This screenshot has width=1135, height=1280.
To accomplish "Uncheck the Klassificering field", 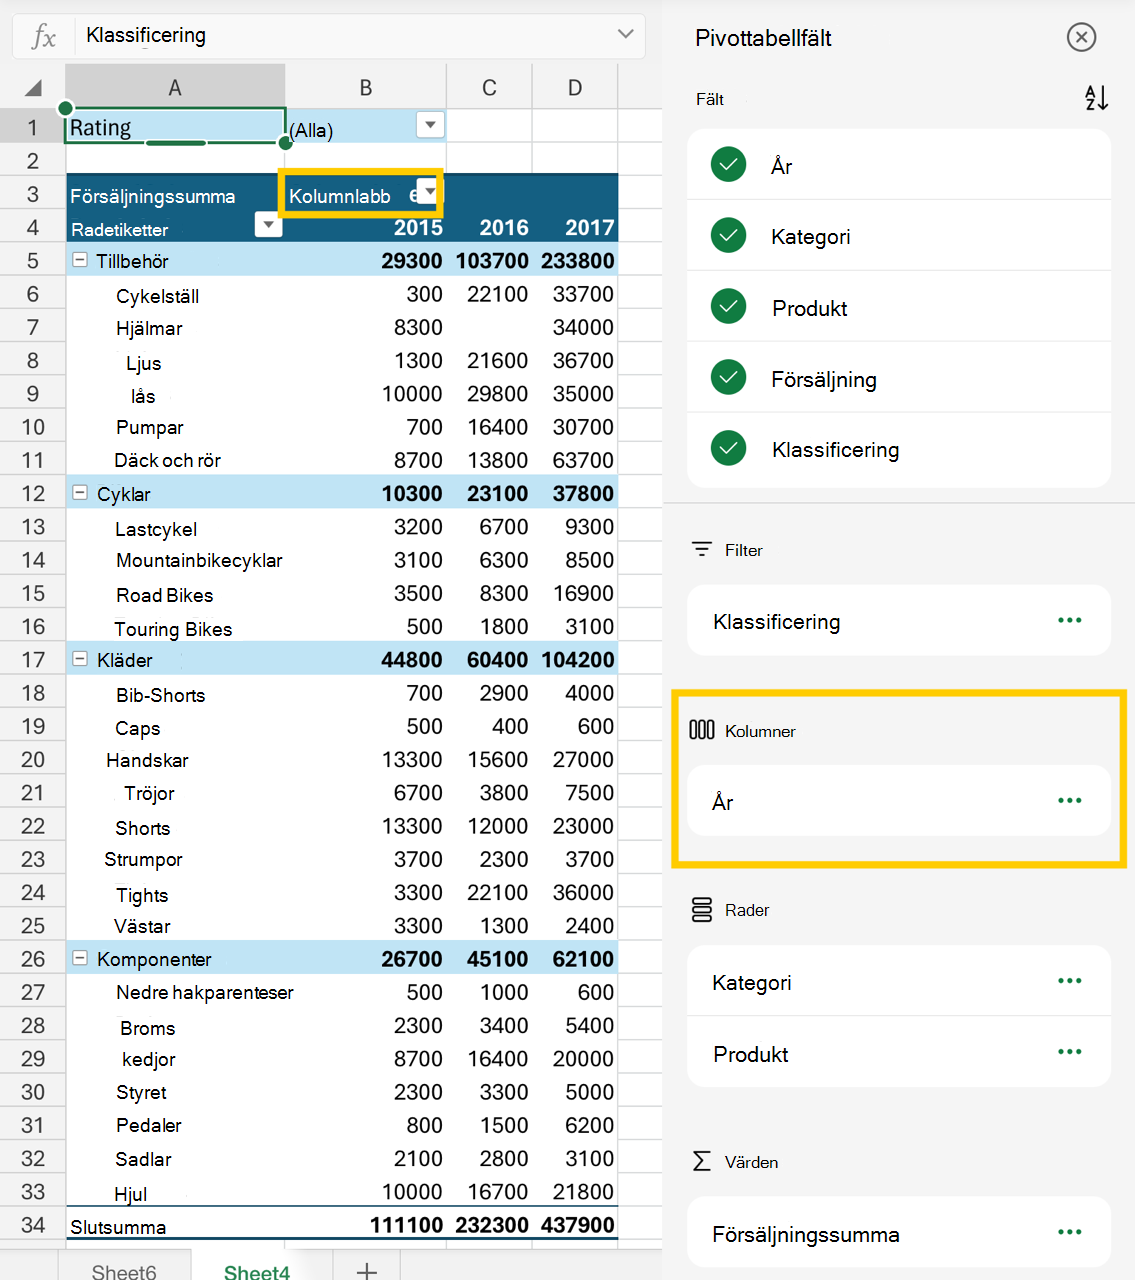I will point(728,448).
